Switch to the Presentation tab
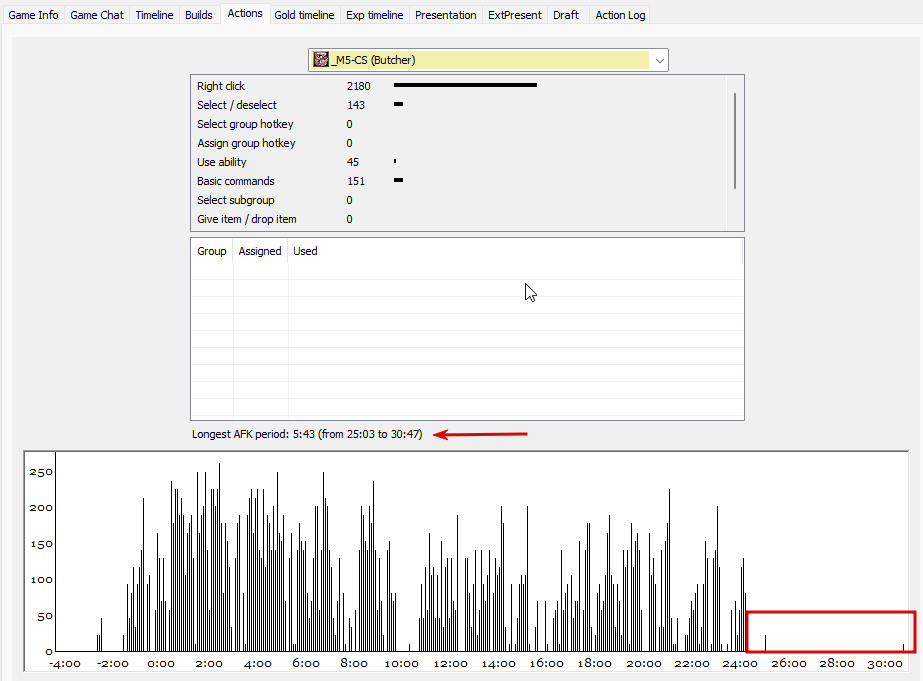 pyautogui.click(x=446, y=15)
